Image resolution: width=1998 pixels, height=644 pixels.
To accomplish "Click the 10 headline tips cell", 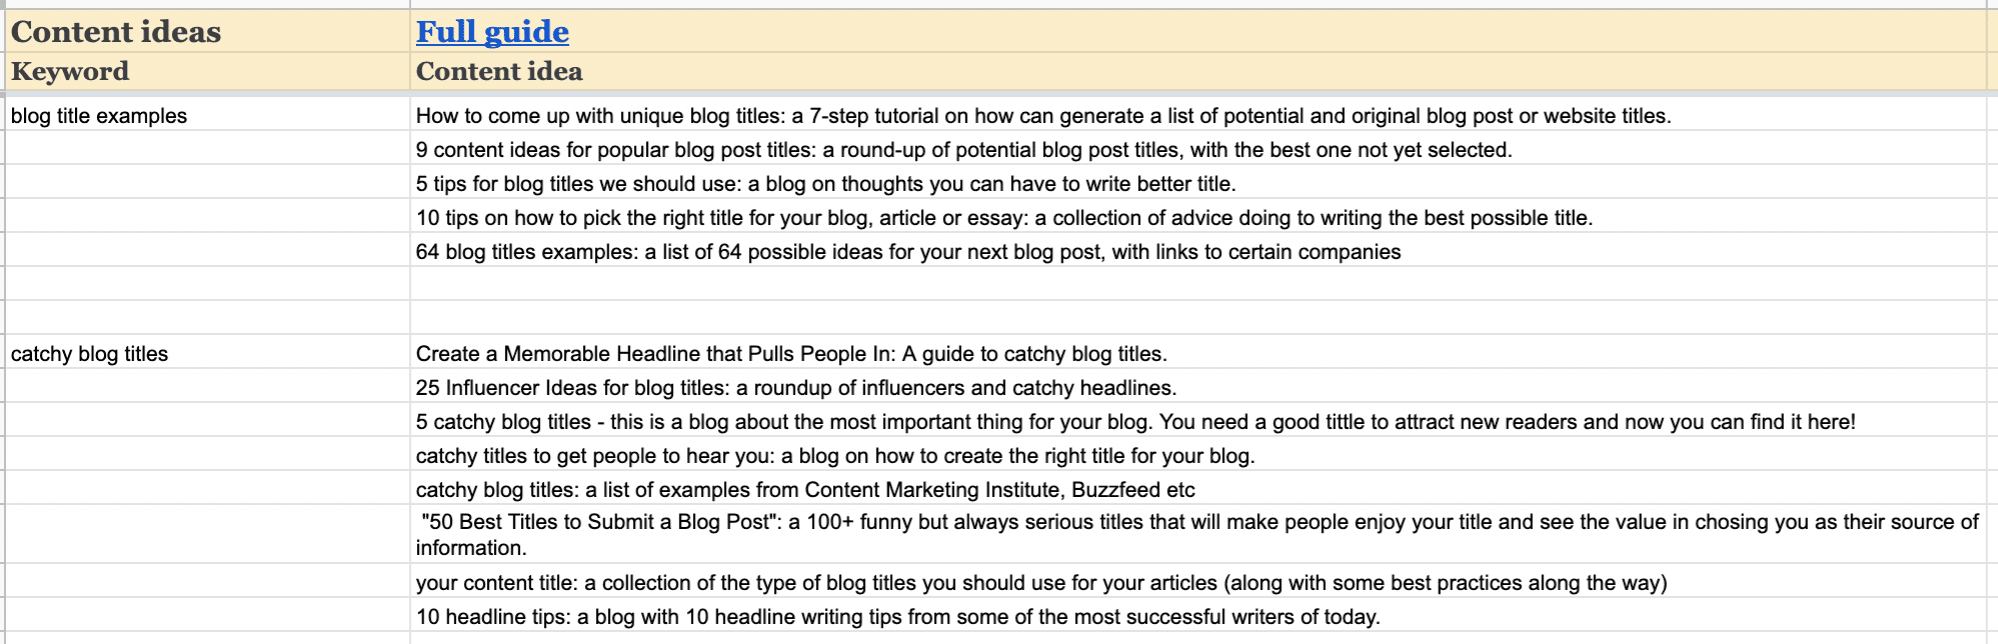I will [x=1197, y=616].
